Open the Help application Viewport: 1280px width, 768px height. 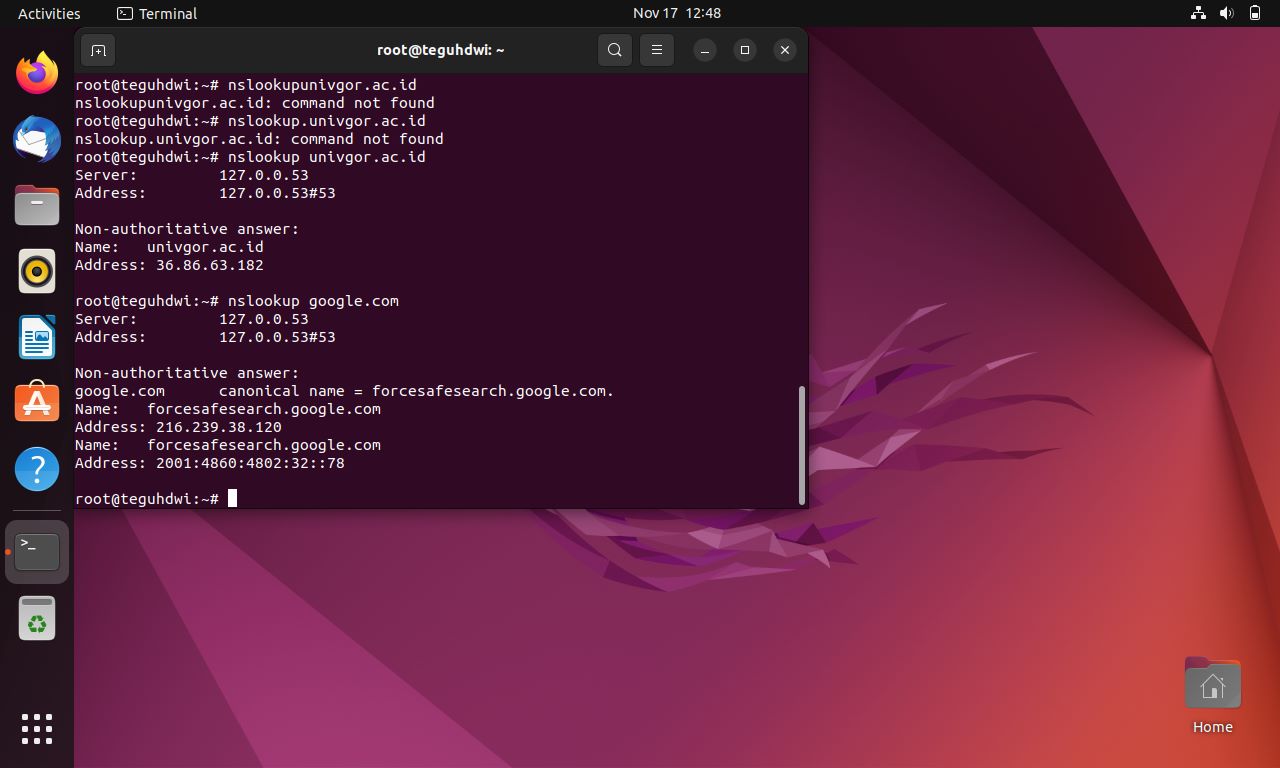[x=37, y=469]
